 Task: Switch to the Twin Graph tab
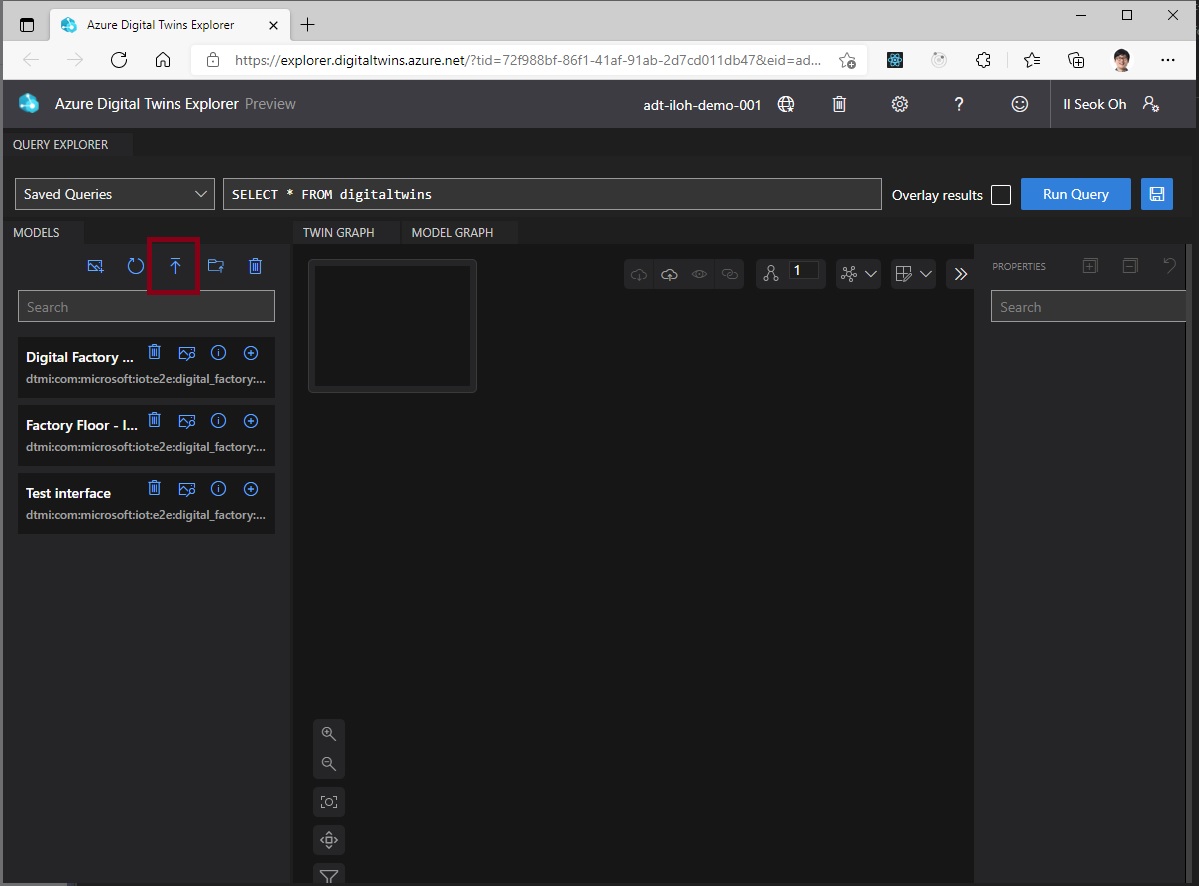(x=339, y=232)
